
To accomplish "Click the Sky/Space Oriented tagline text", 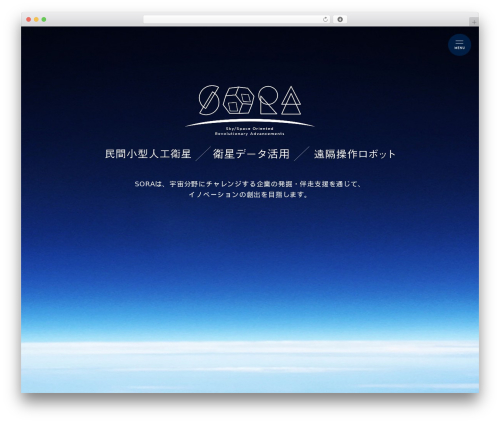I will [250, 128].
